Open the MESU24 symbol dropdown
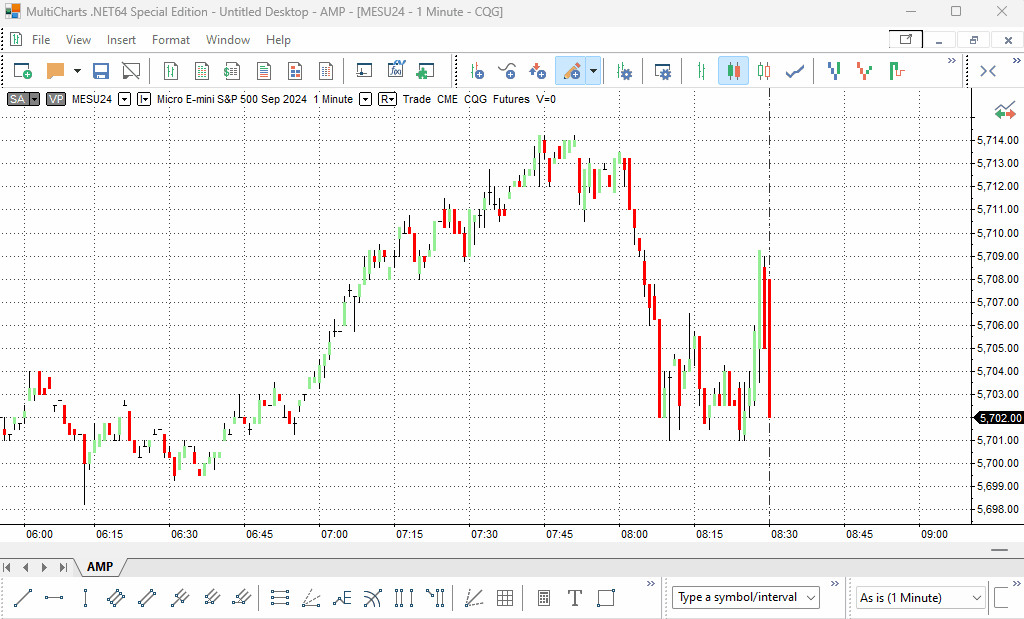 tap(125, 99)
